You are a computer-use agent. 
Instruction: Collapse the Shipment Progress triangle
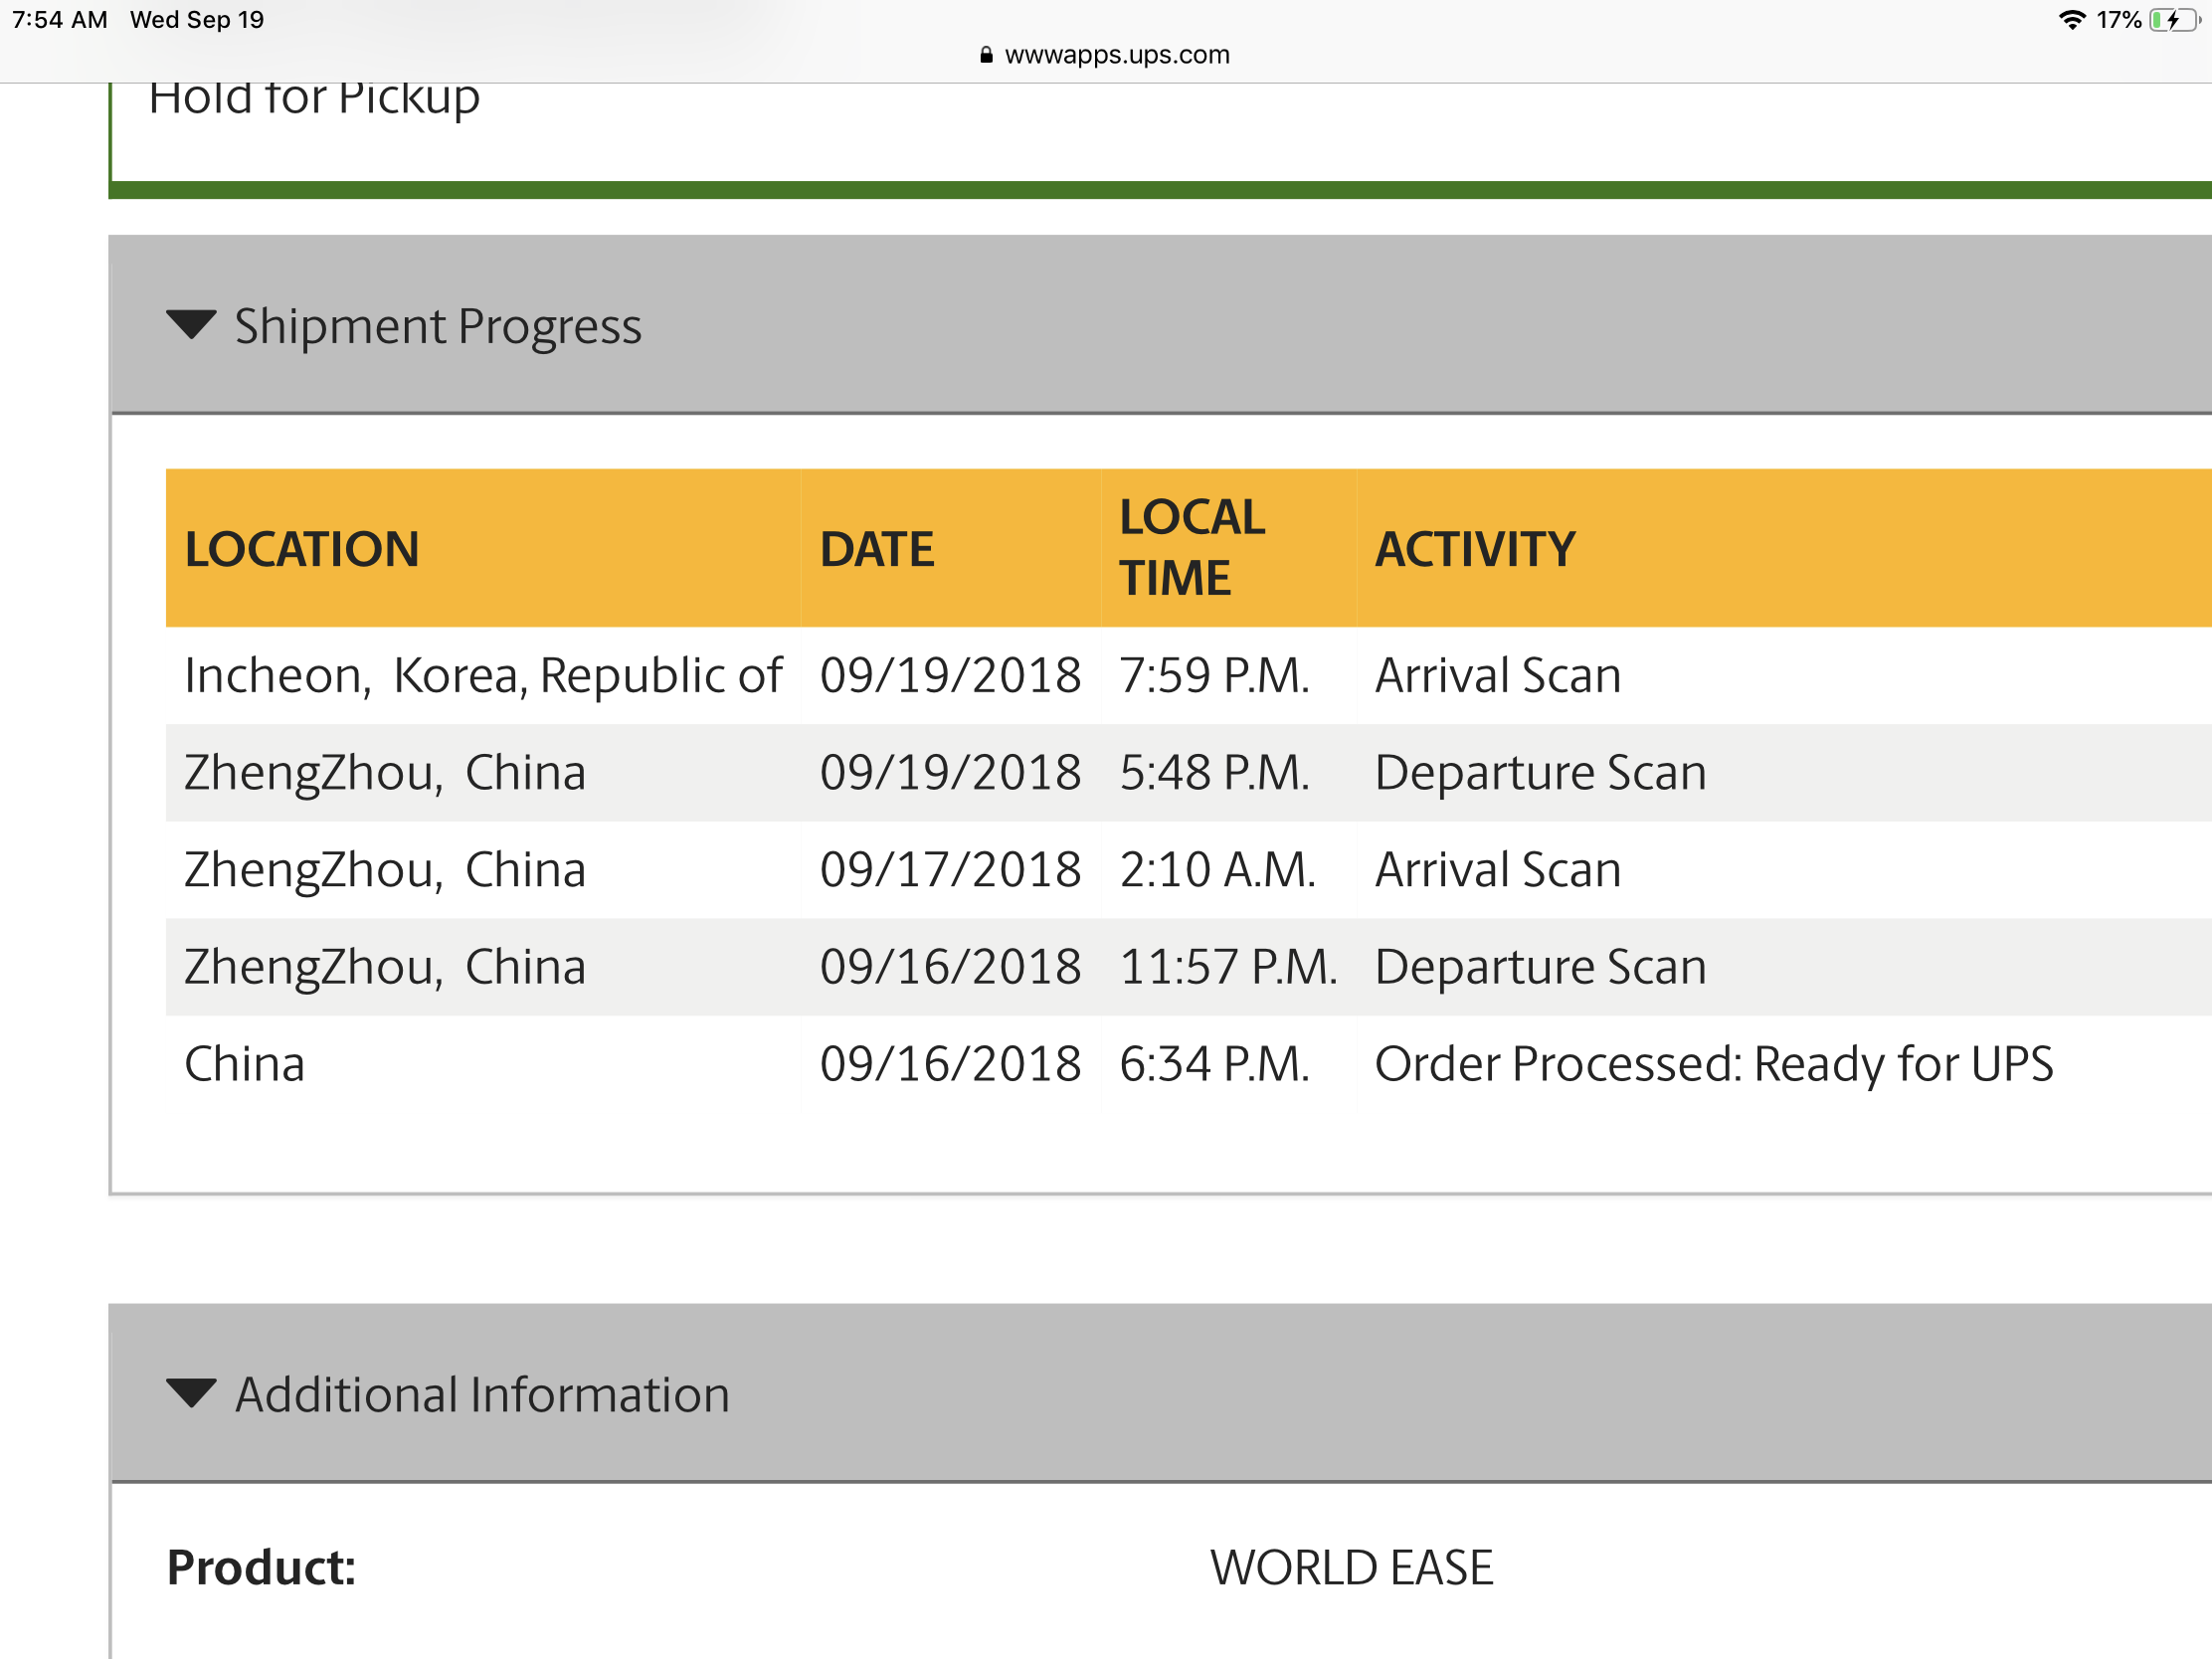[x=191, y=325]
